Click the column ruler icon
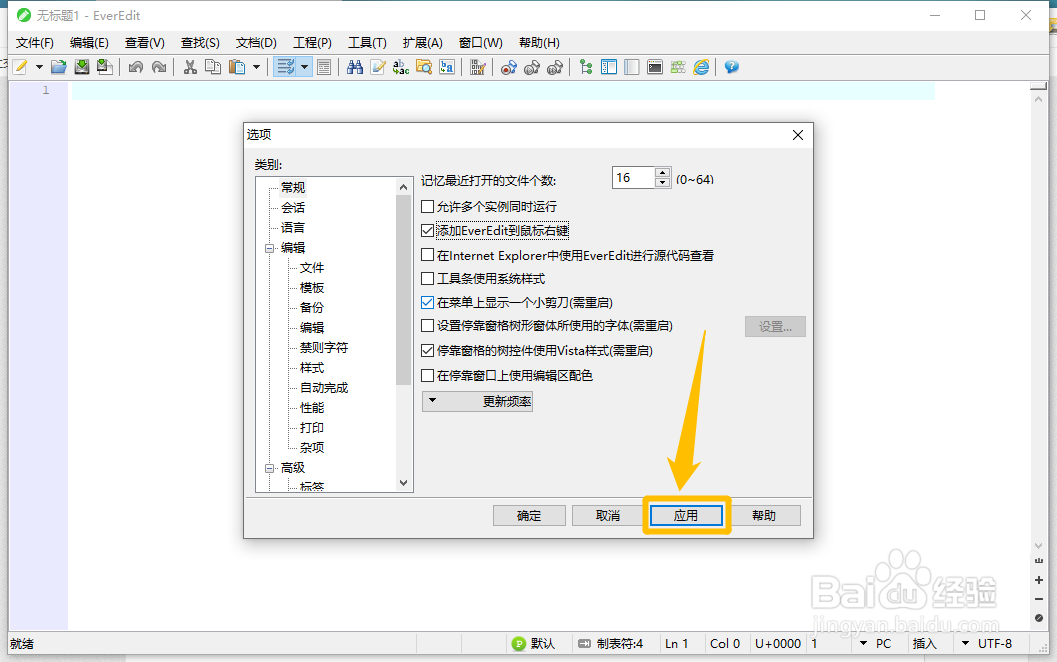1057x662 pixels. click(x=477, y=67)
